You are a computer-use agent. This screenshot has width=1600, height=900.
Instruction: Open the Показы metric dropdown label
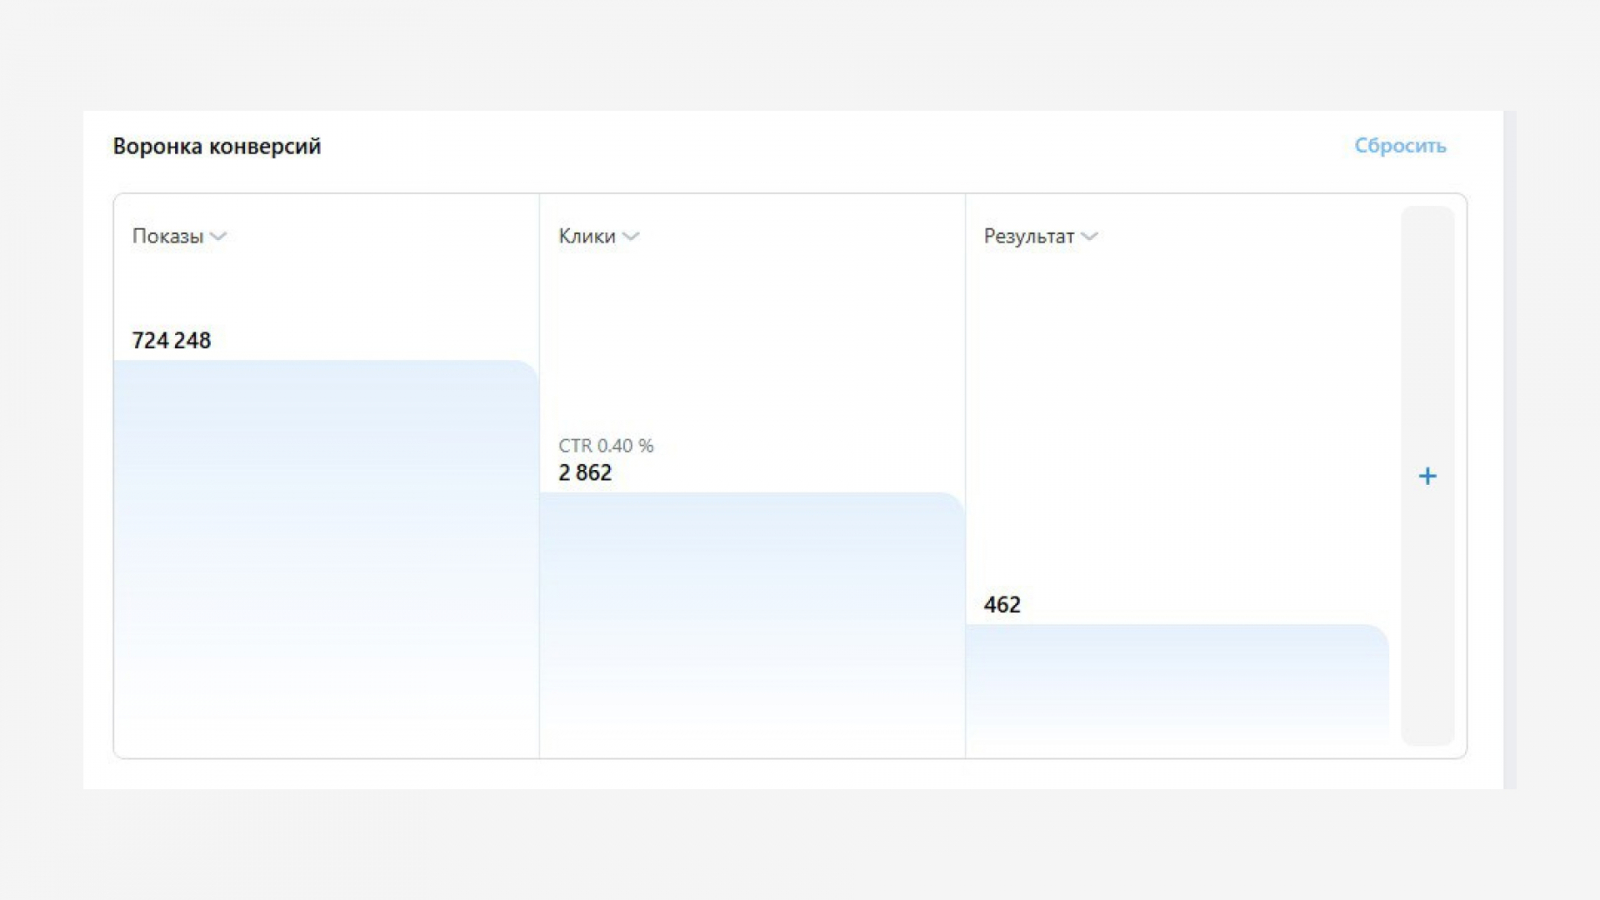(168, 237)
